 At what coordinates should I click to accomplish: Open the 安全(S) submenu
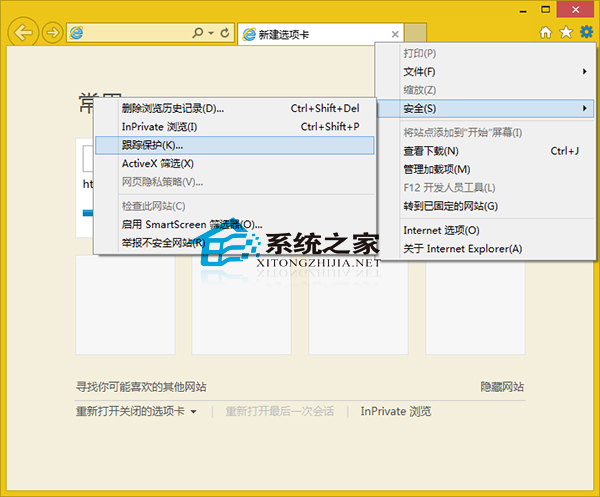click(485, 109)
